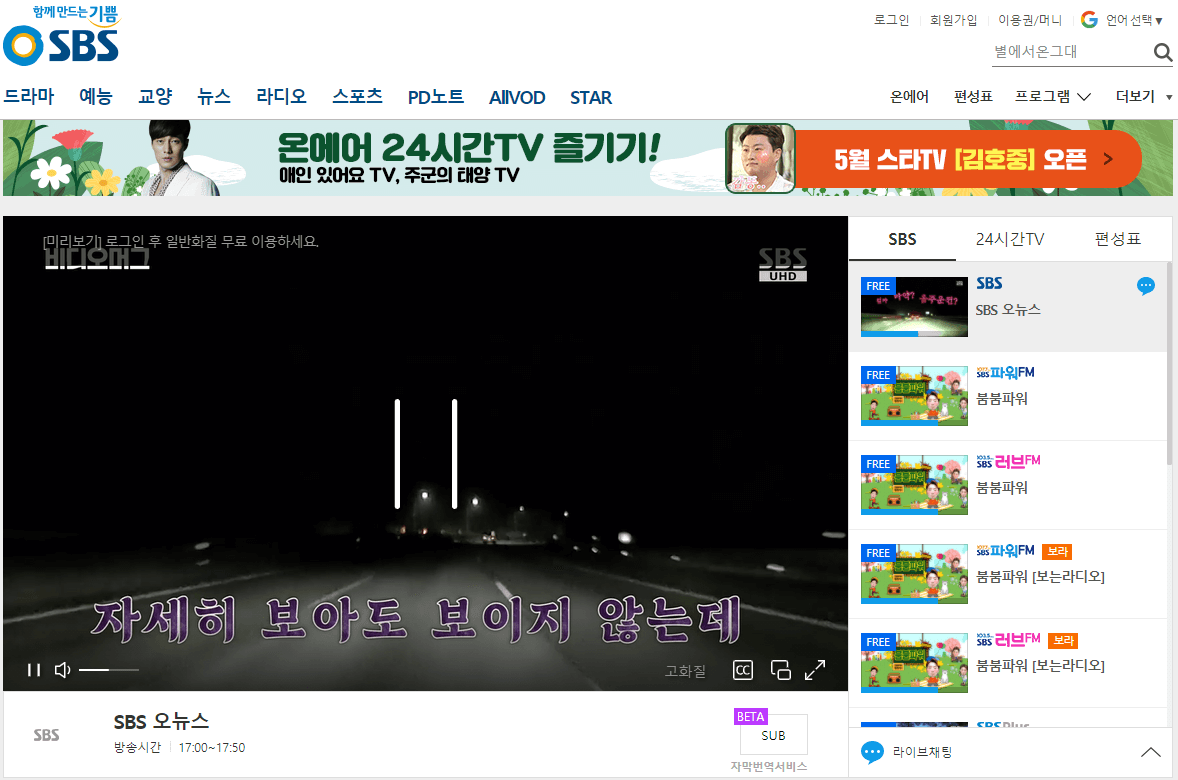1178x780 pixels.
Task: Open the STAR menu
Action: point(591,98)
